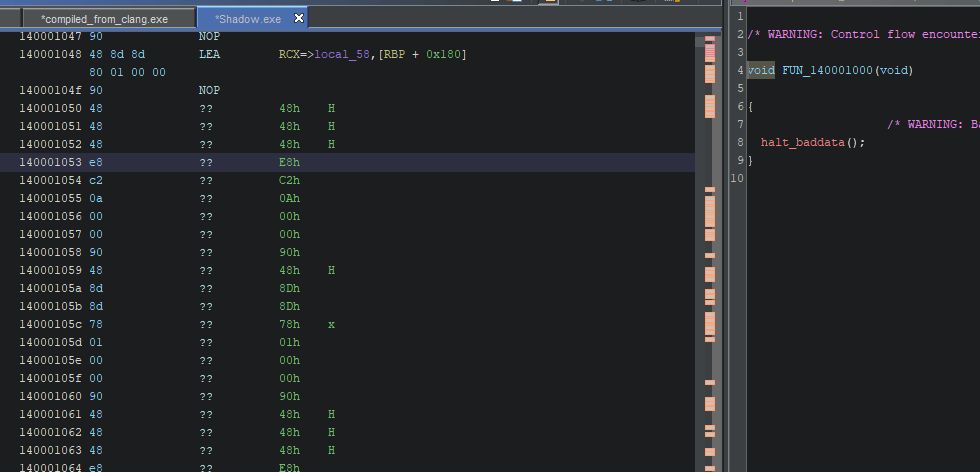
Task: Click the 01h value at 14000105d
Action: 289,343
